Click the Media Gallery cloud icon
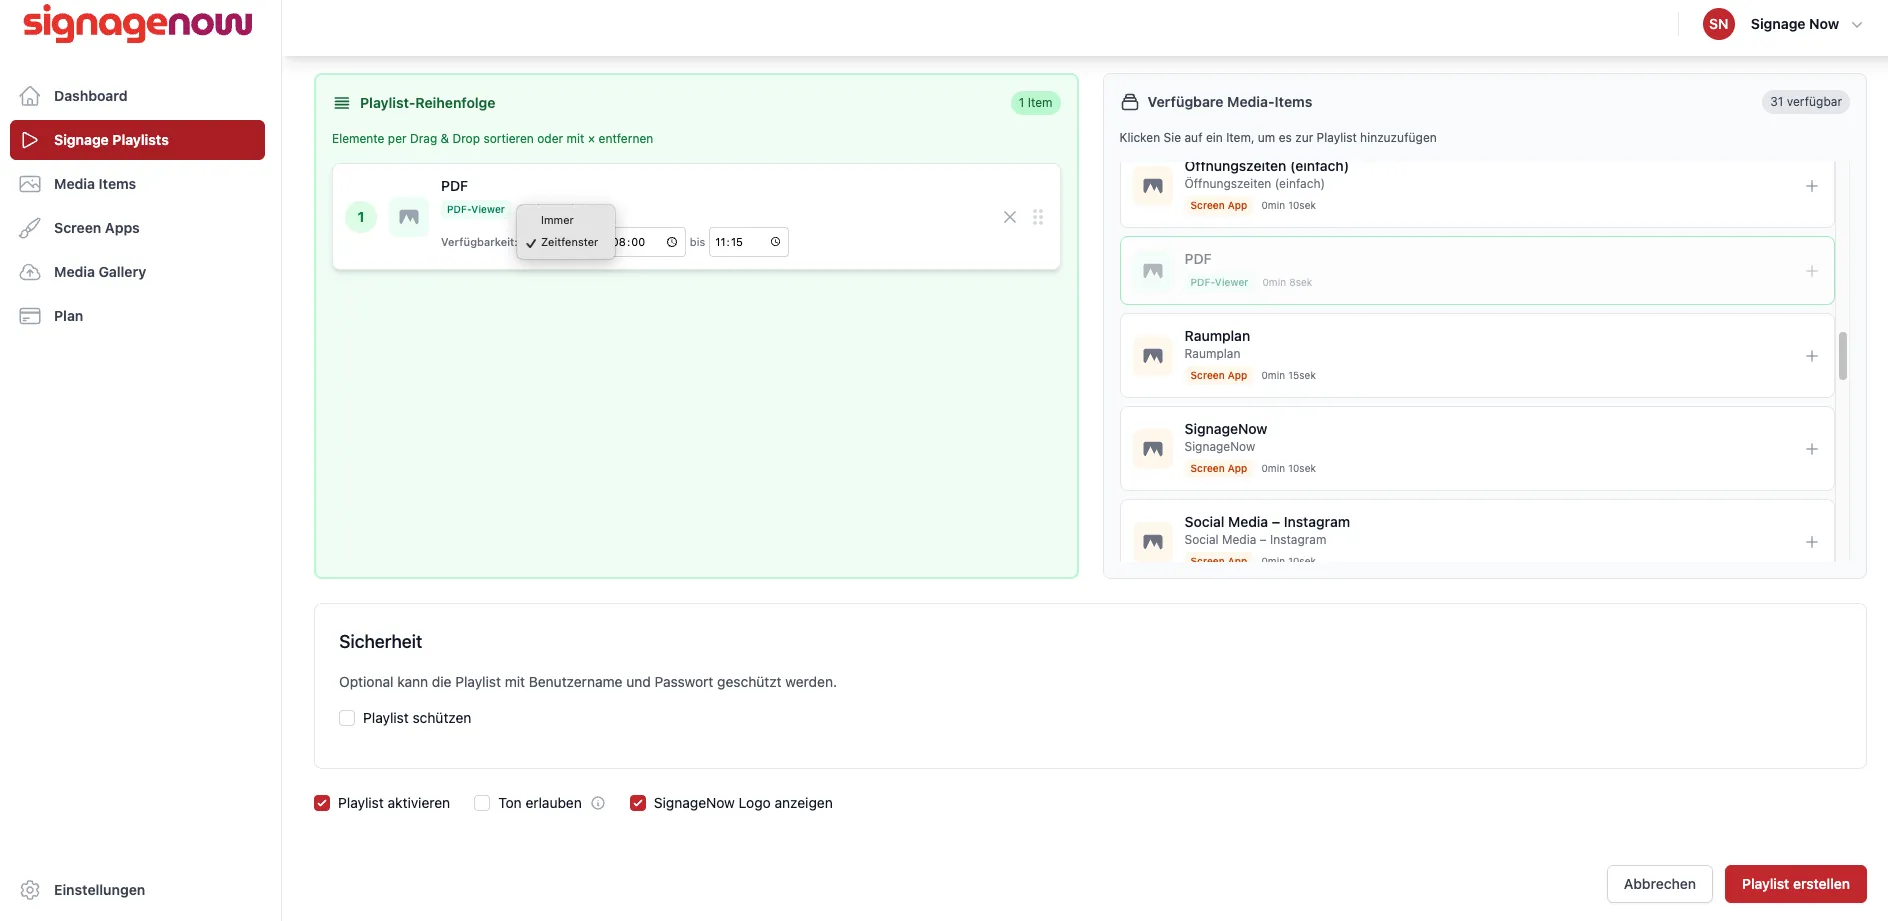The image size is (1888, 921). tap(30, 272)
